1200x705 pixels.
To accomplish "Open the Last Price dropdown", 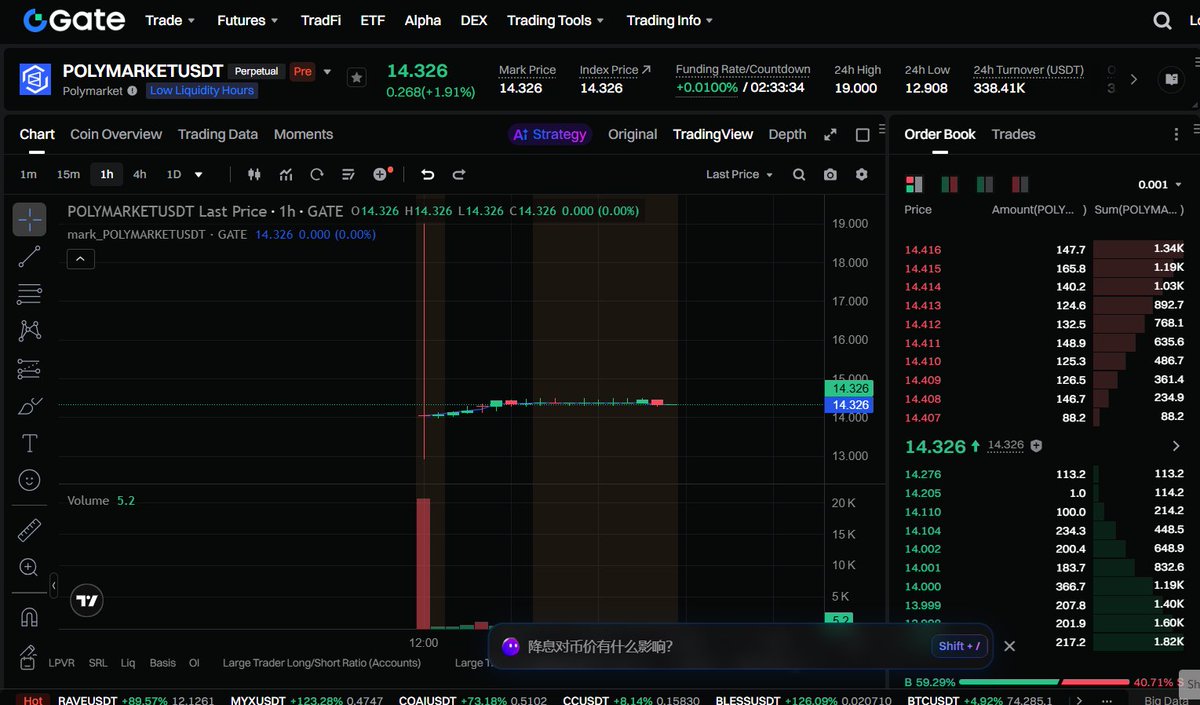I will (739, 174).
